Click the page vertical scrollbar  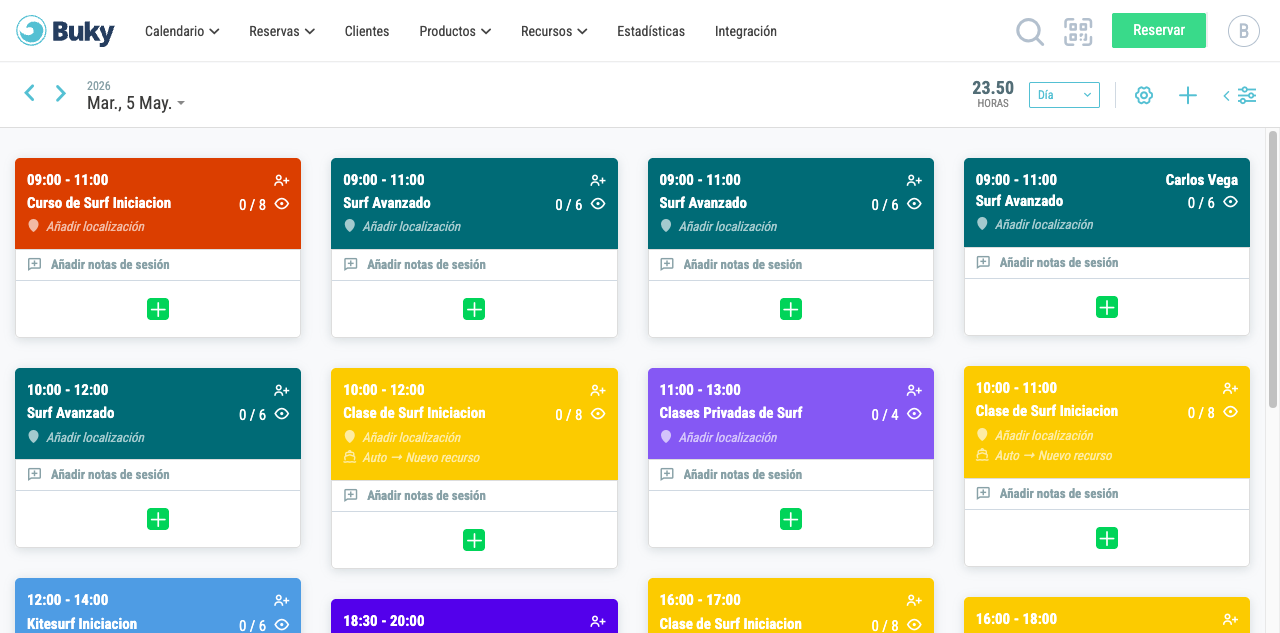(1273, 268)
